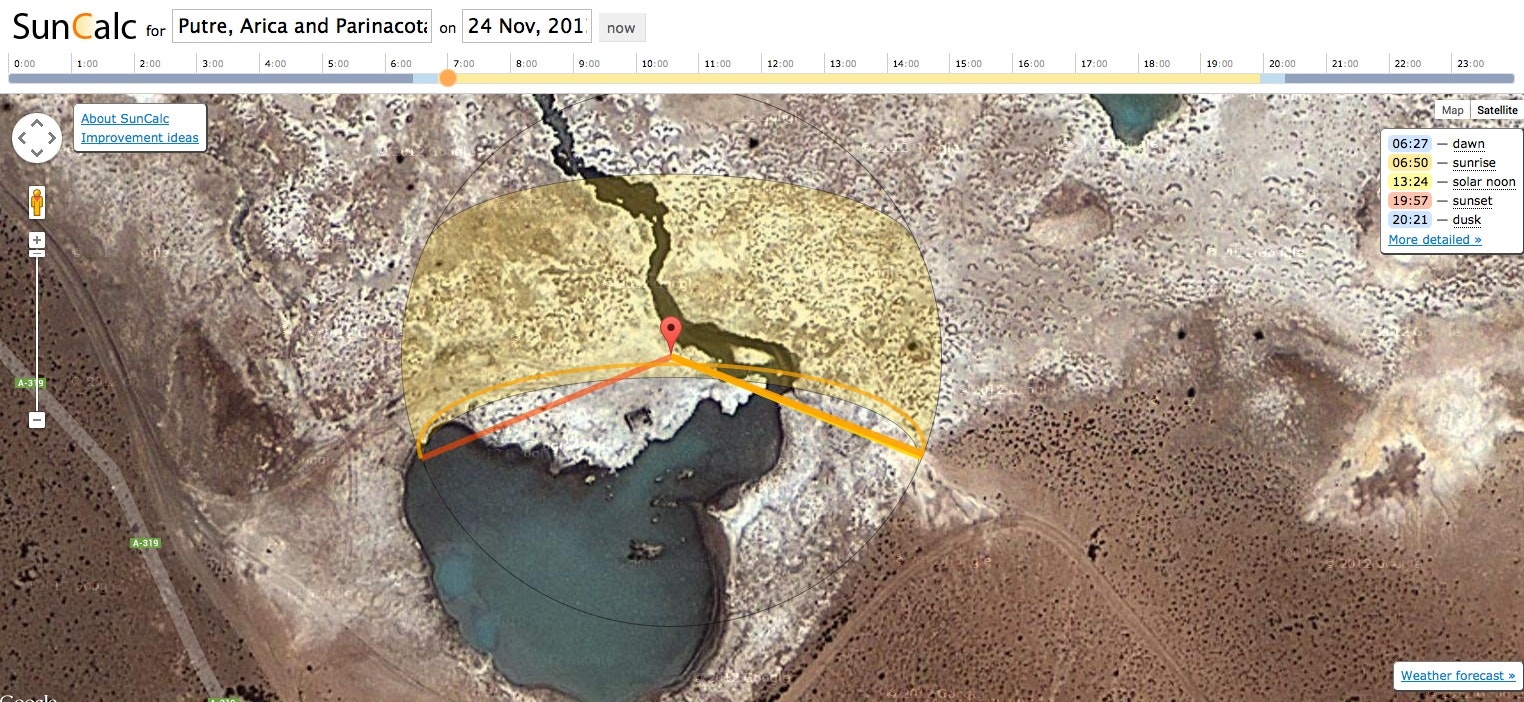
Task: Open the Improvement ideas link
Action: 140,138
